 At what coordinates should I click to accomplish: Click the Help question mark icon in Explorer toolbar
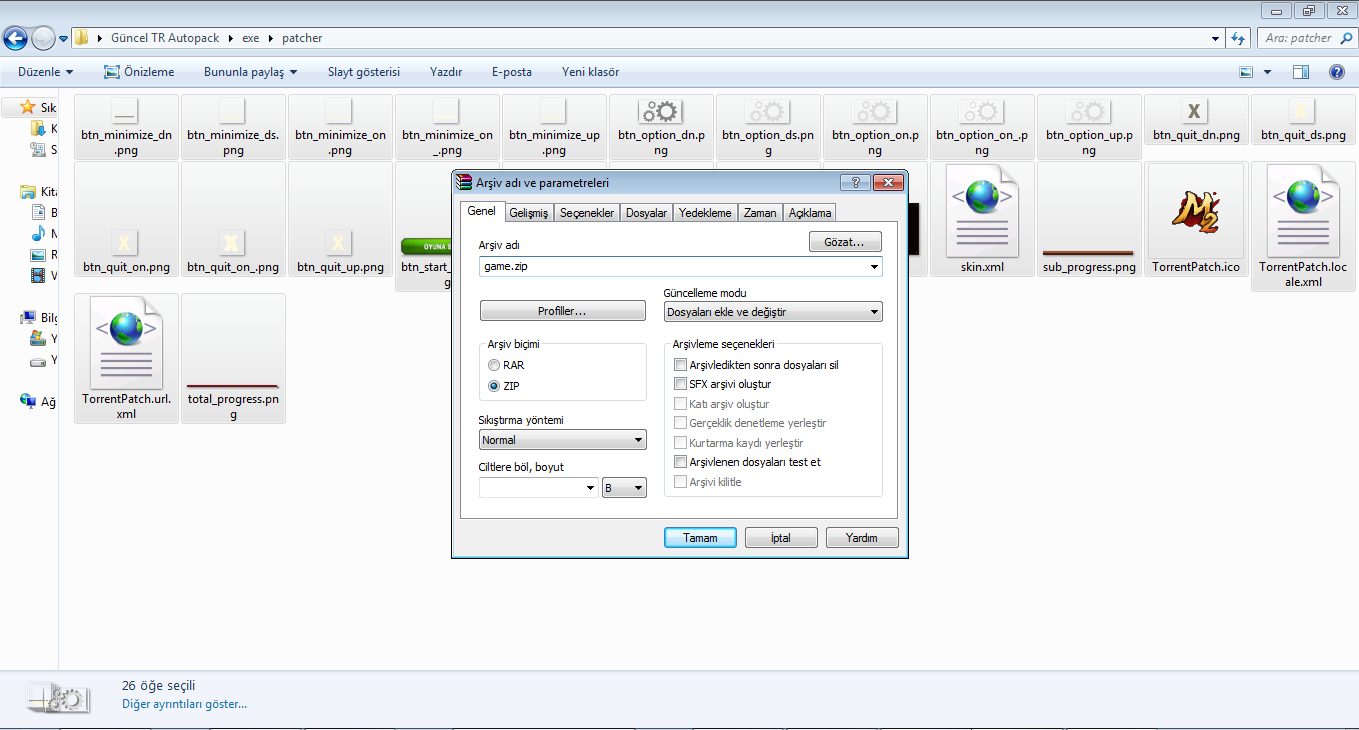tap(1336, 72)
